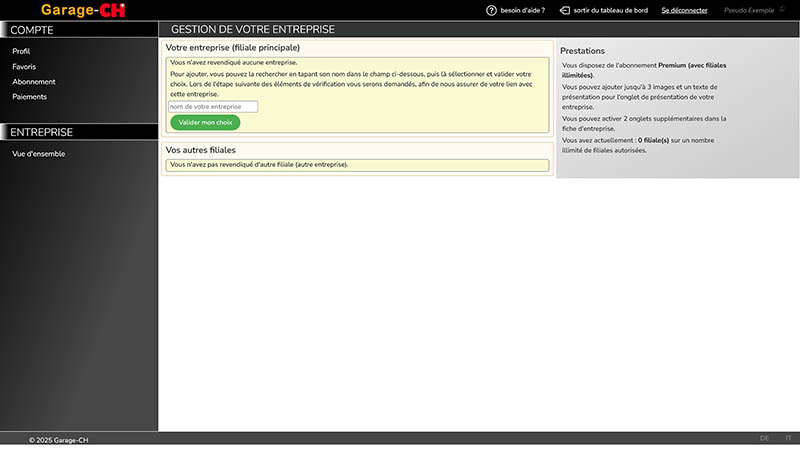
Task: Open 'besoin d'aide ?' help link
Action: coord(522,10)
